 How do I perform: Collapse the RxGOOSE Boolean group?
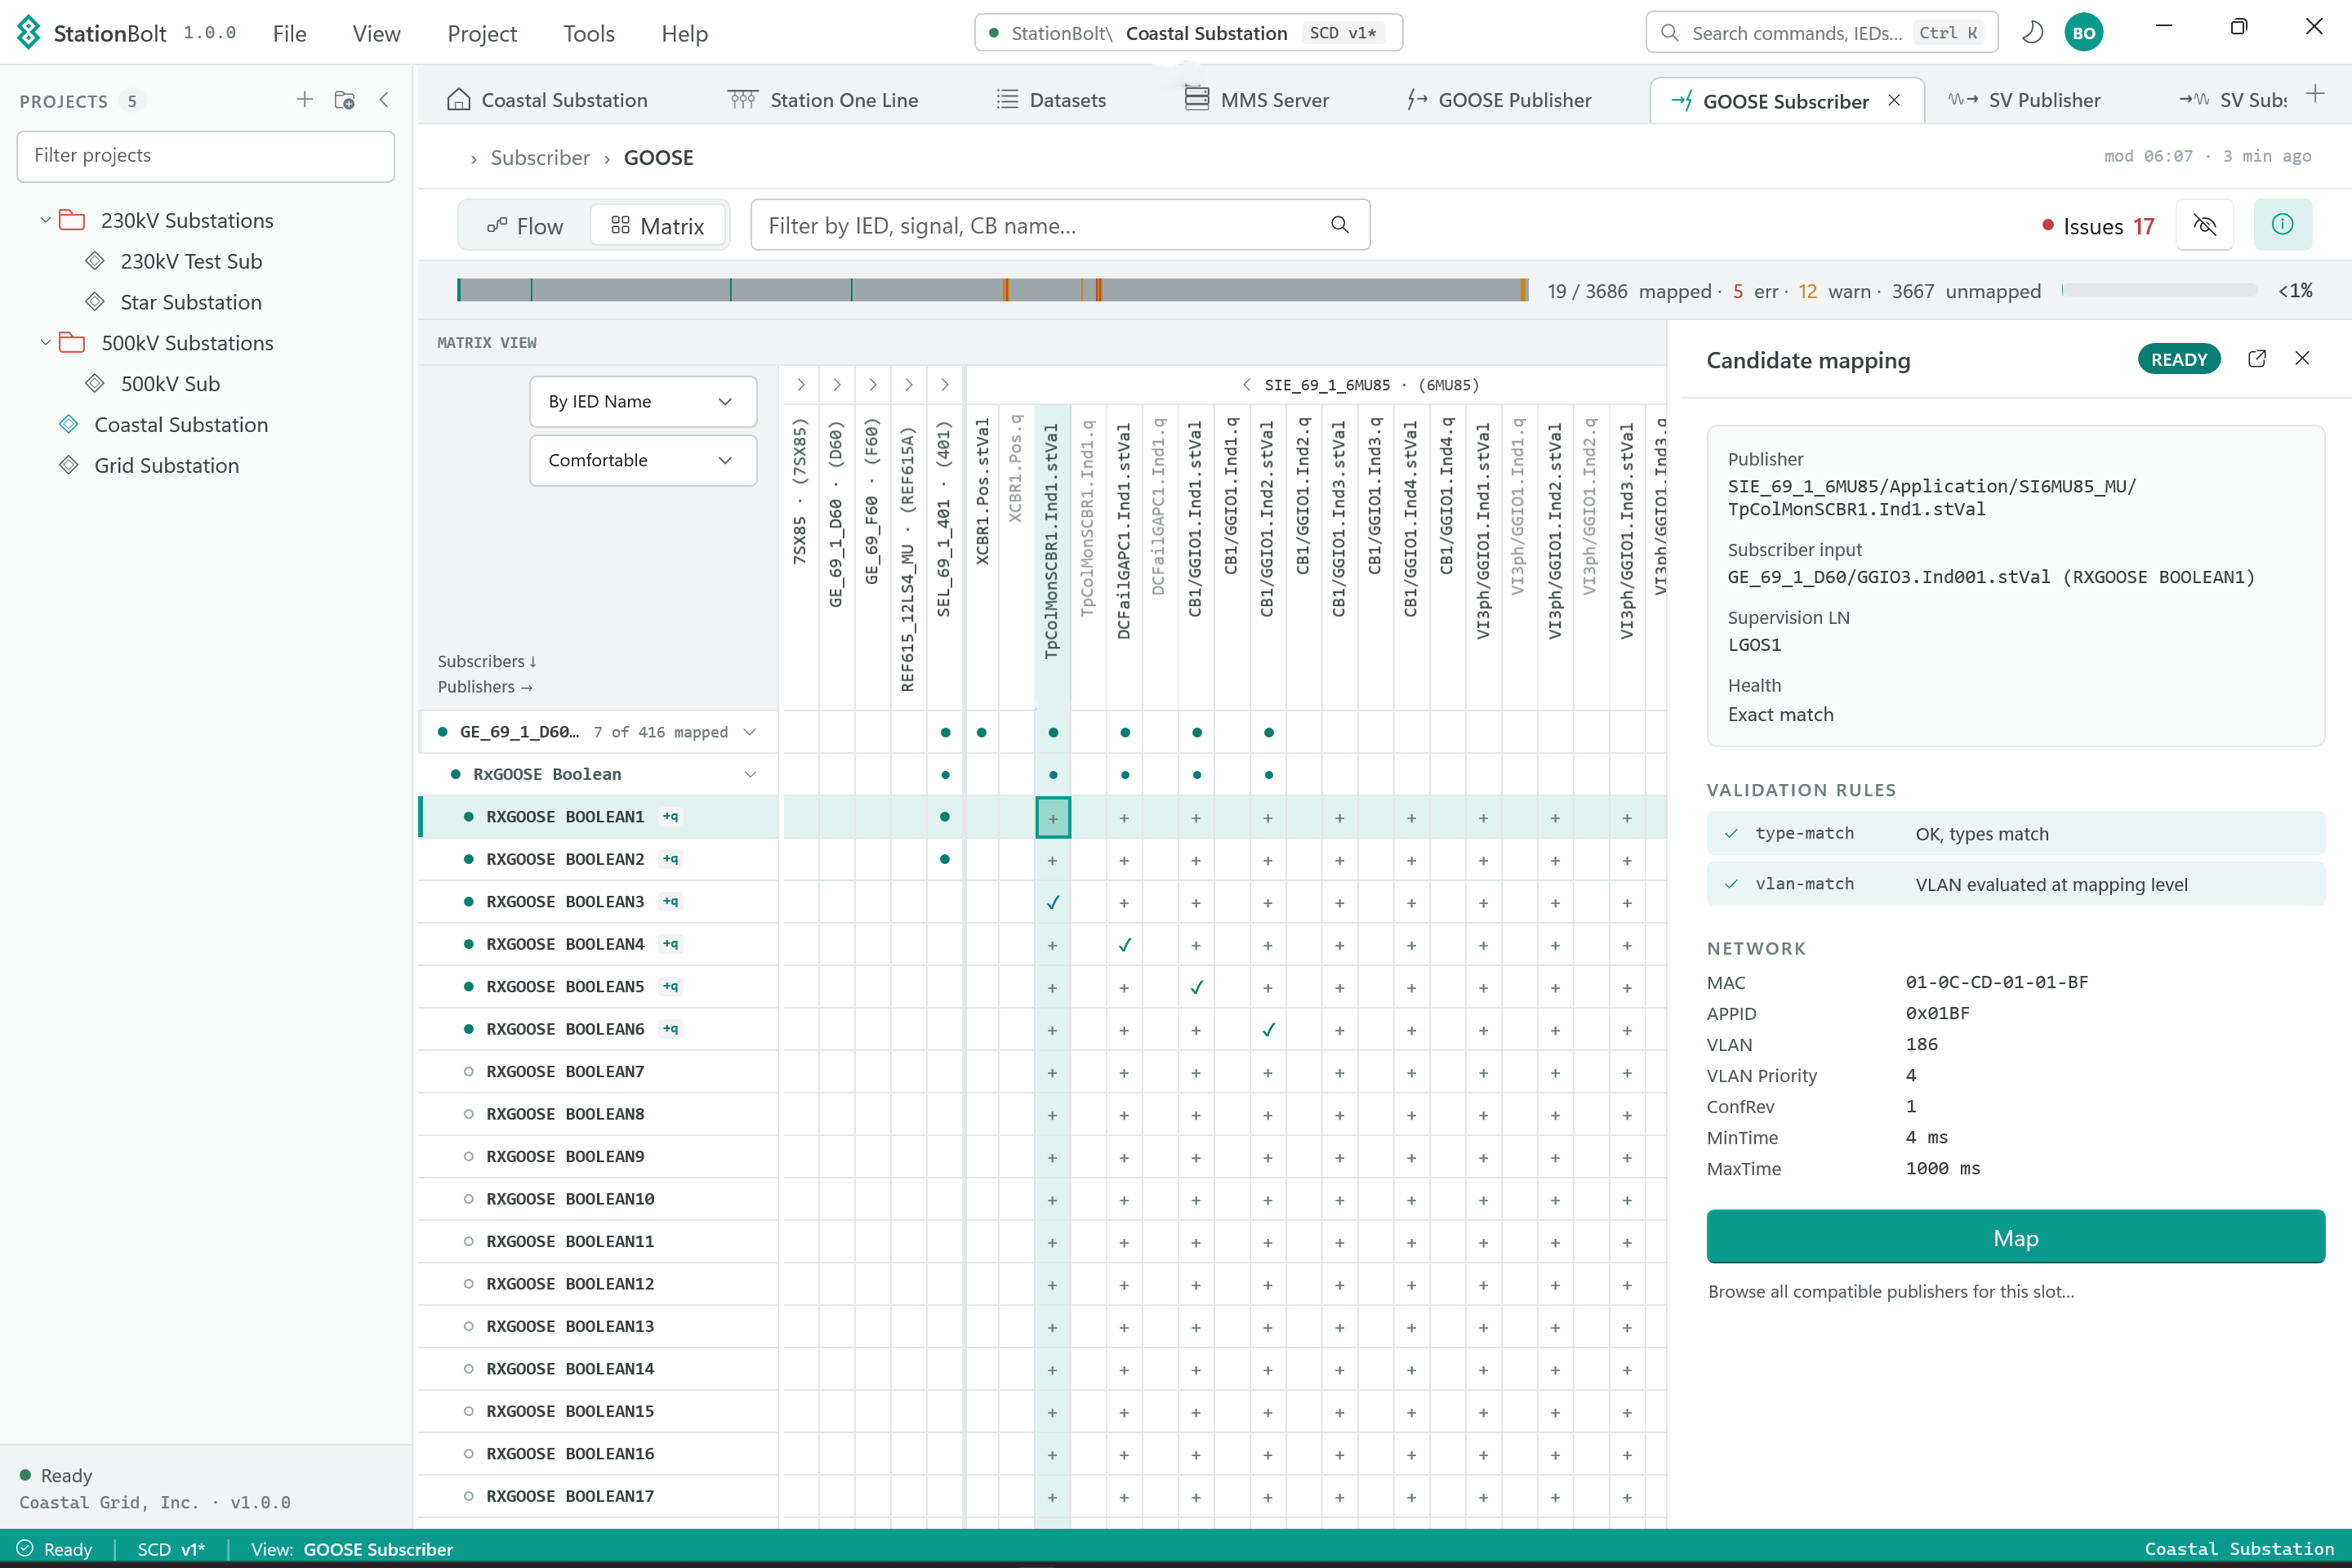click(x=750, y=775)
